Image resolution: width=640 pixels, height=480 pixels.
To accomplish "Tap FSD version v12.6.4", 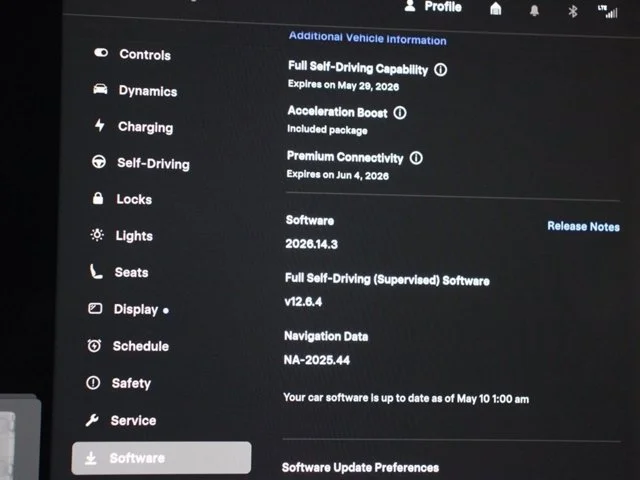I will click(303, 302).
